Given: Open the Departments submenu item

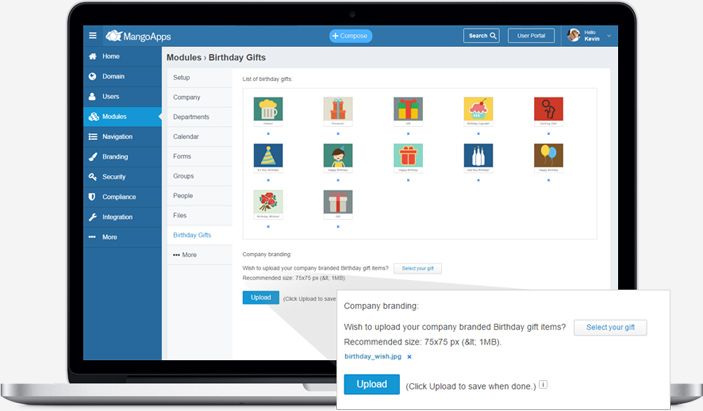Looking at the screenshot, I should [x=200, y=117].
